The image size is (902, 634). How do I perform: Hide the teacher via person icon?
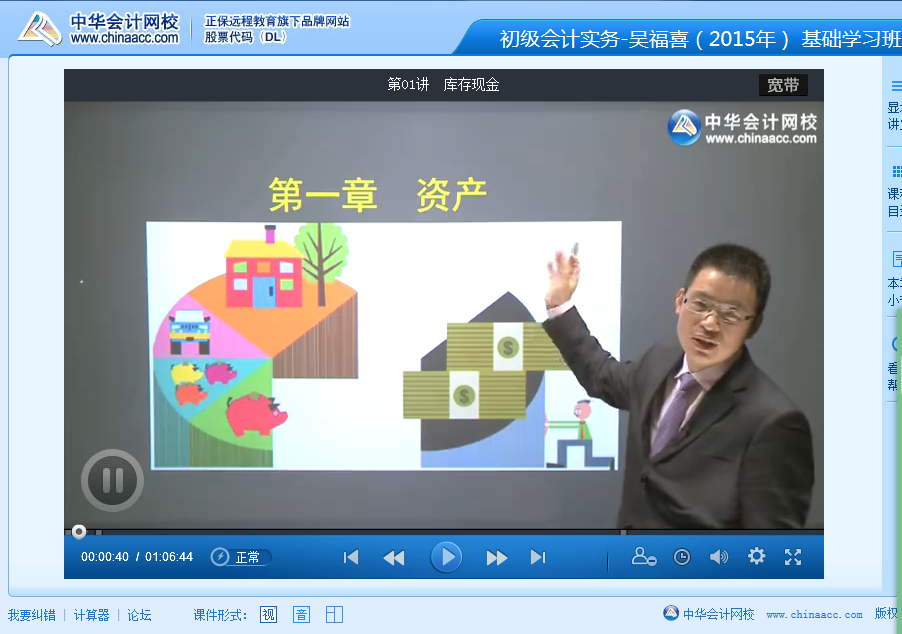(643, 557)
